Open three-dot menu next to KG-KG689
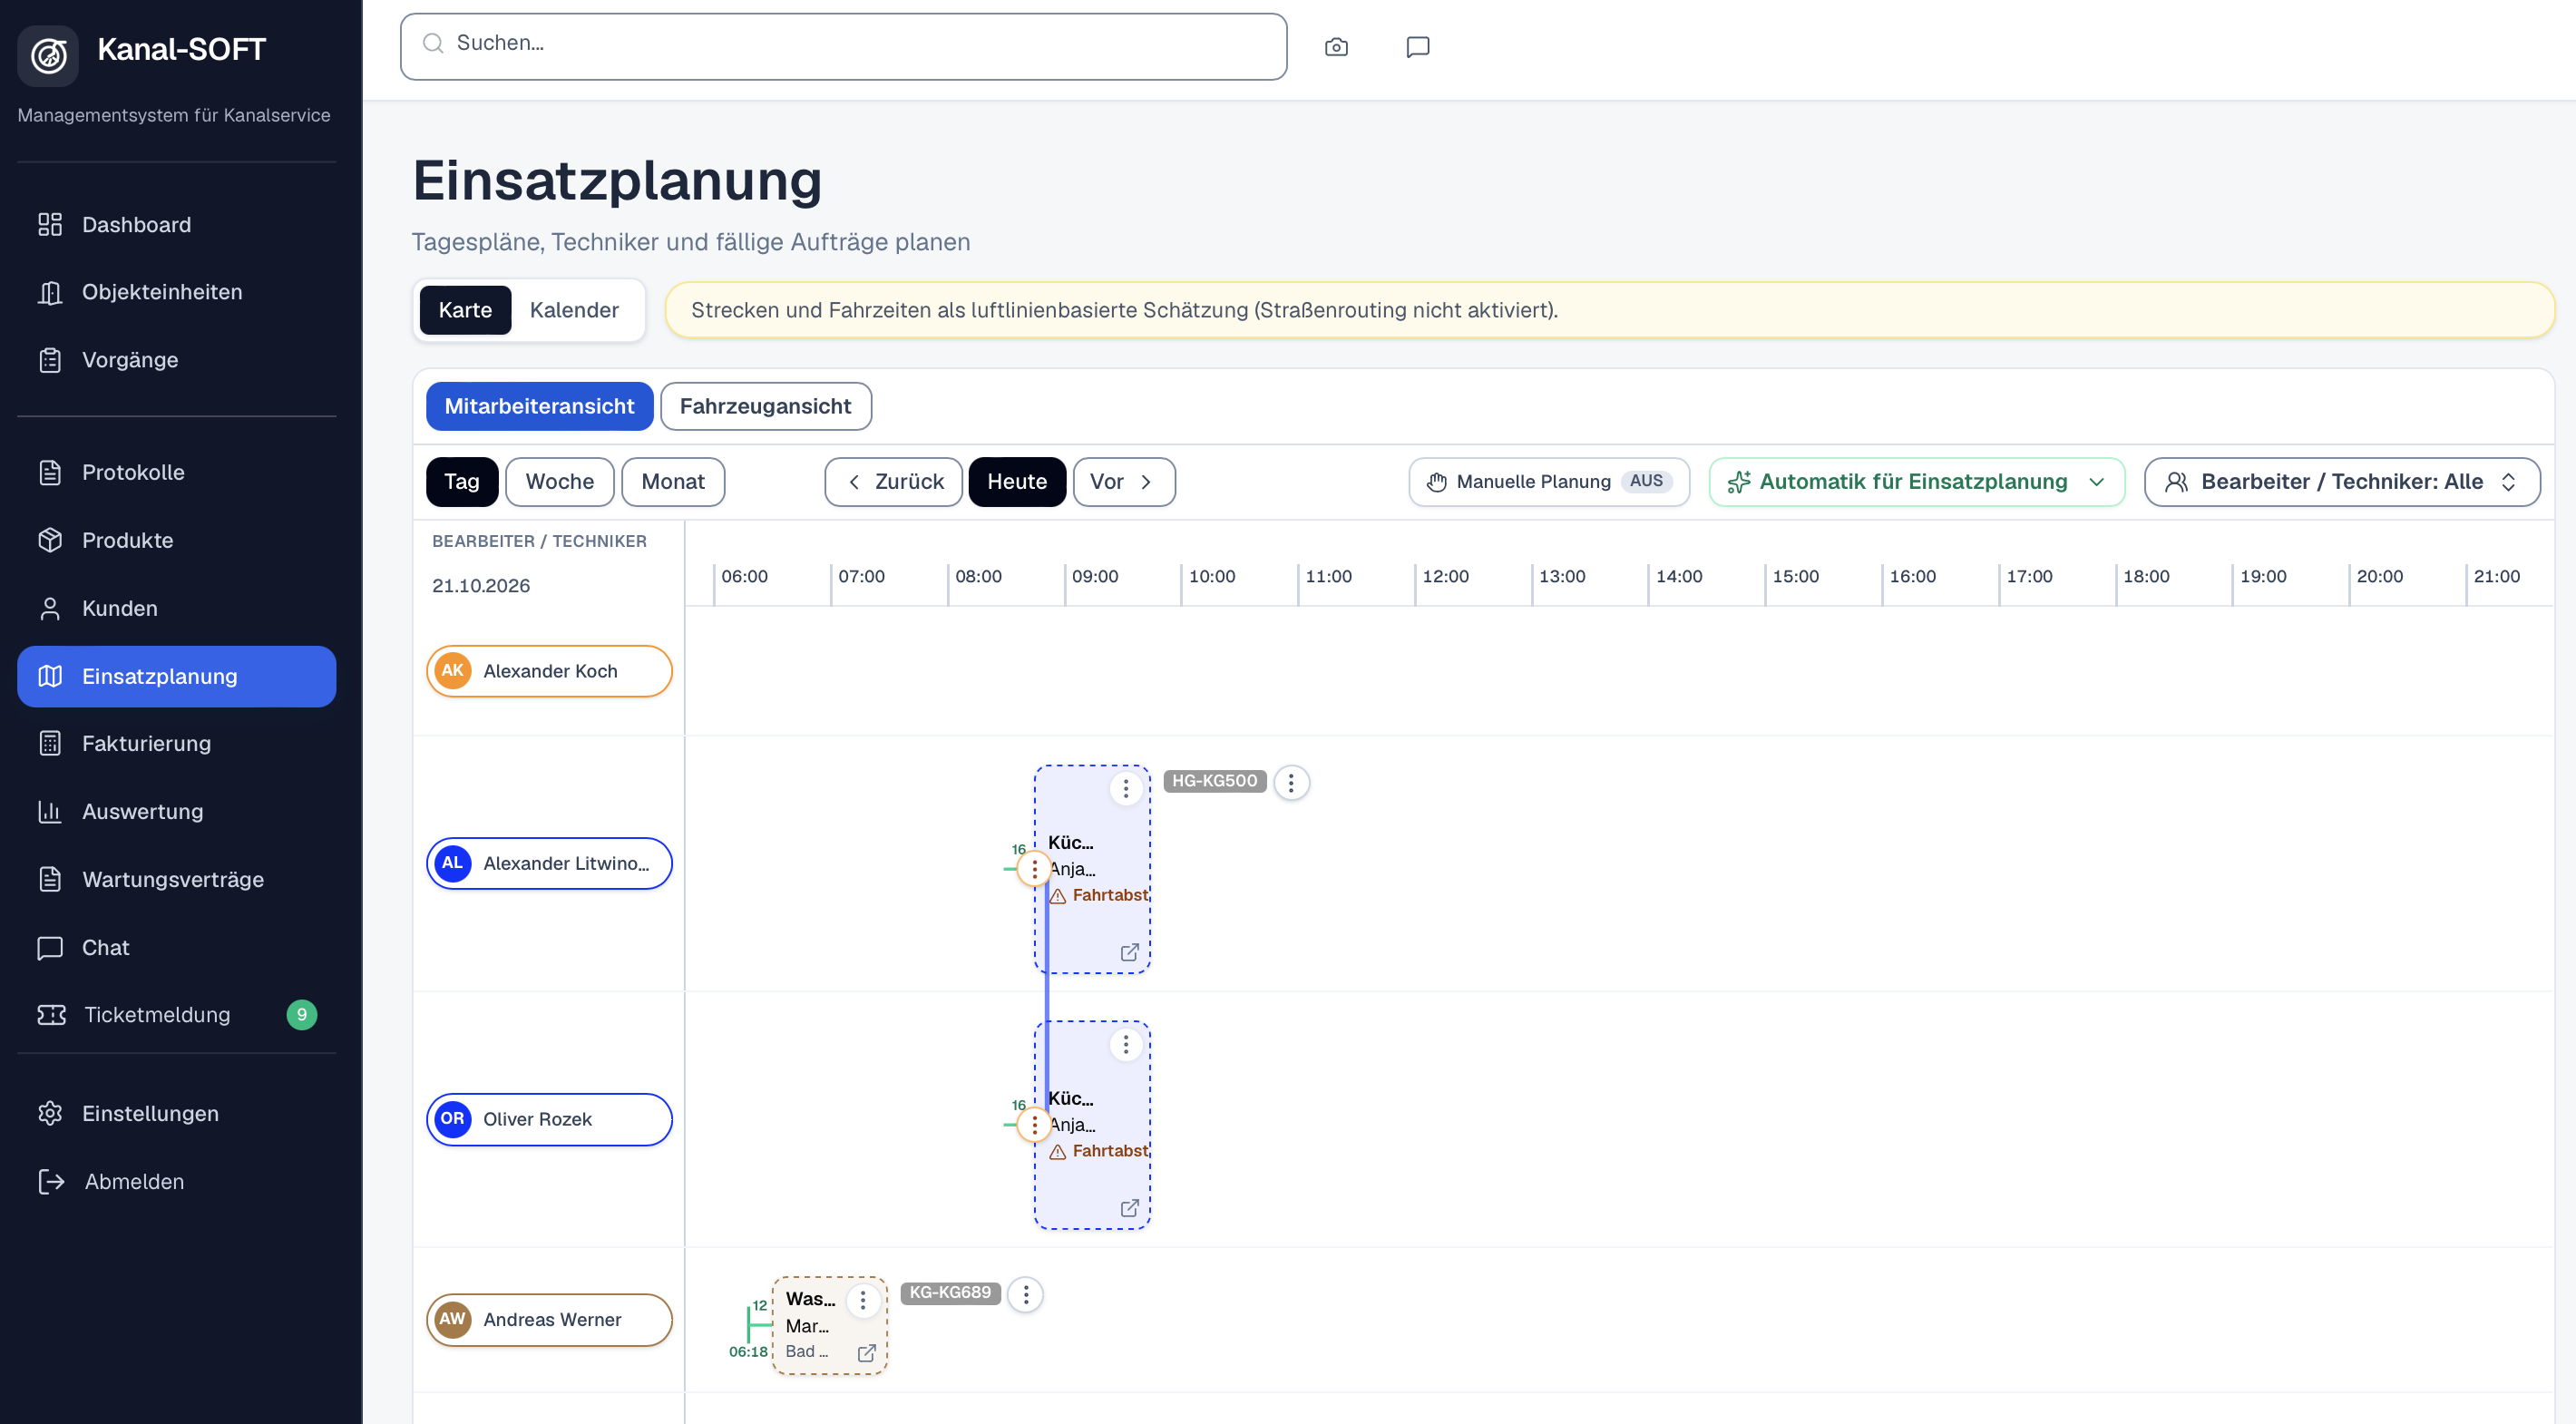This screenshot has width=2576, height=1424. pyautogui.click(x=1025, y=1294)
